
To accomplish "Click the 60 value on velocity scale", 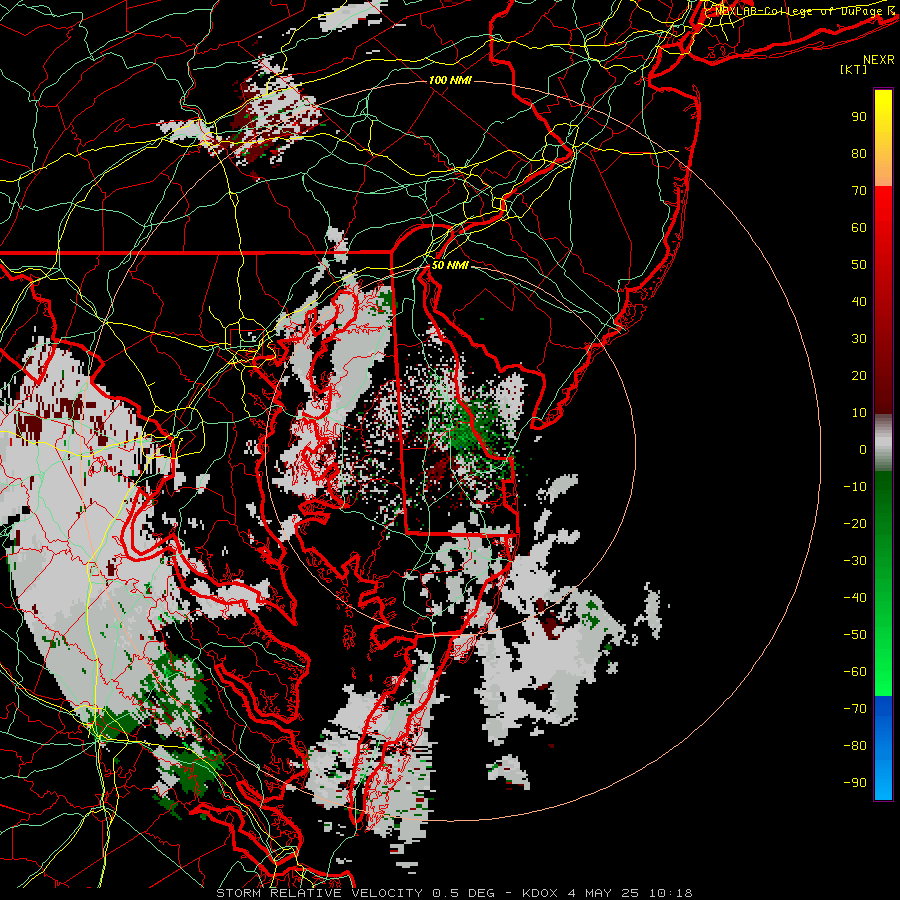I will 859,227.
